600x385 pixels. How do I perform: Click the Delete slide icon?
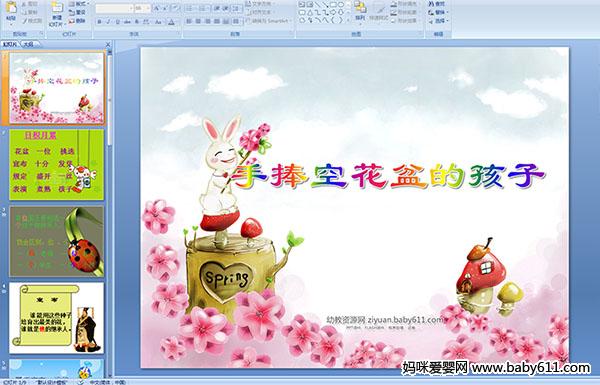(77, 20)
